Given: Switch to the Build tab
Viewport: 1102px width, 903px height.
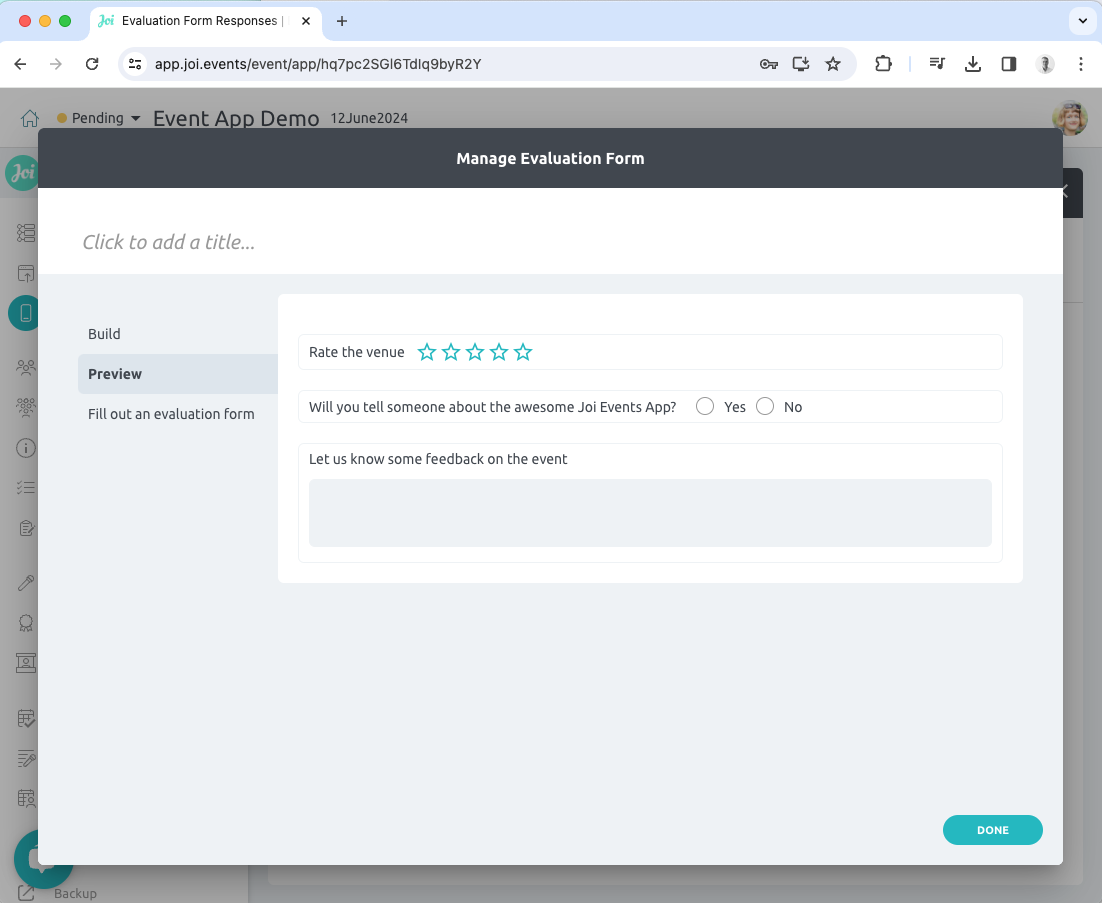Looking at the screenshot, I should point(104,334).
